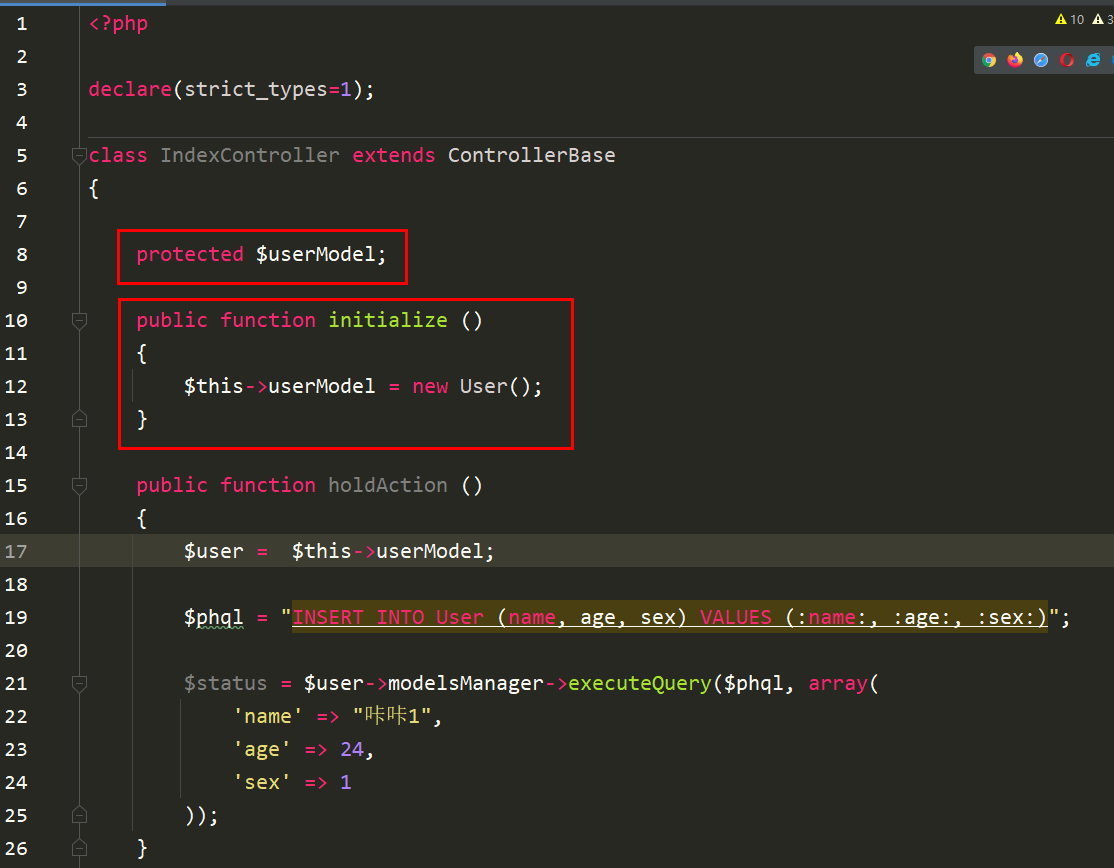Click '$userModel' property declaration on line 8
Image resolution: width=1114 pixels, height=868 pixels.
(x=315, y=254)
